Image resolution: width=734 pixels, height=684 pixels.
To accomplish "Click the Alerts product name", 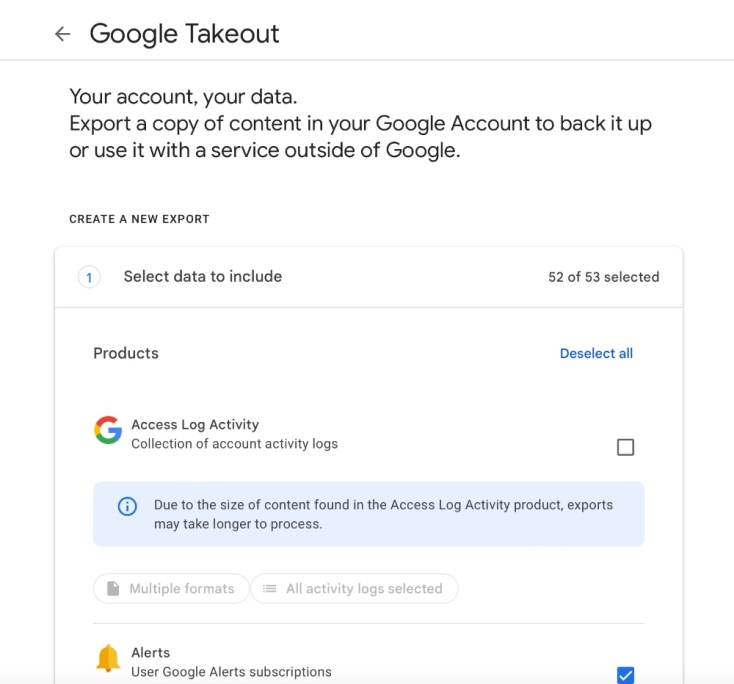I will tap(151, 653).
